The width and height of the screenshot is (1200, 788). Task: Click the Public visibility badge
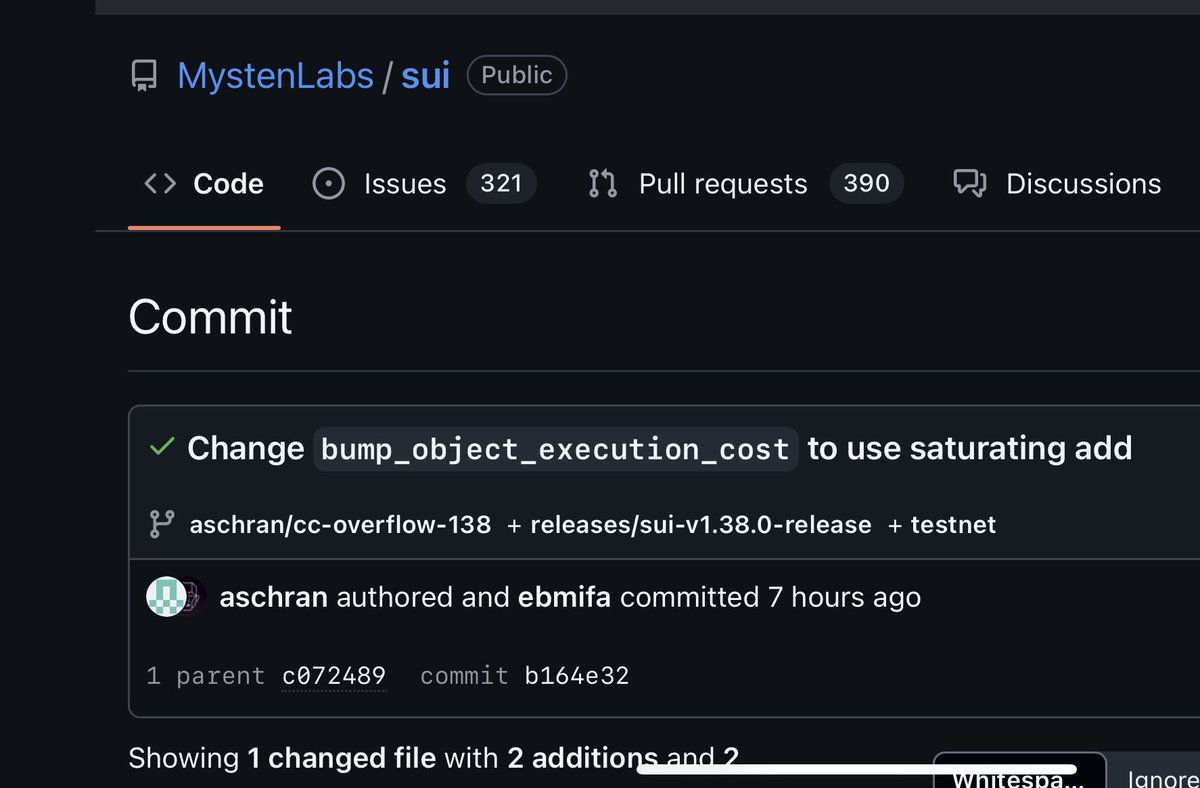pyautogui.click(x=517, y=75)
